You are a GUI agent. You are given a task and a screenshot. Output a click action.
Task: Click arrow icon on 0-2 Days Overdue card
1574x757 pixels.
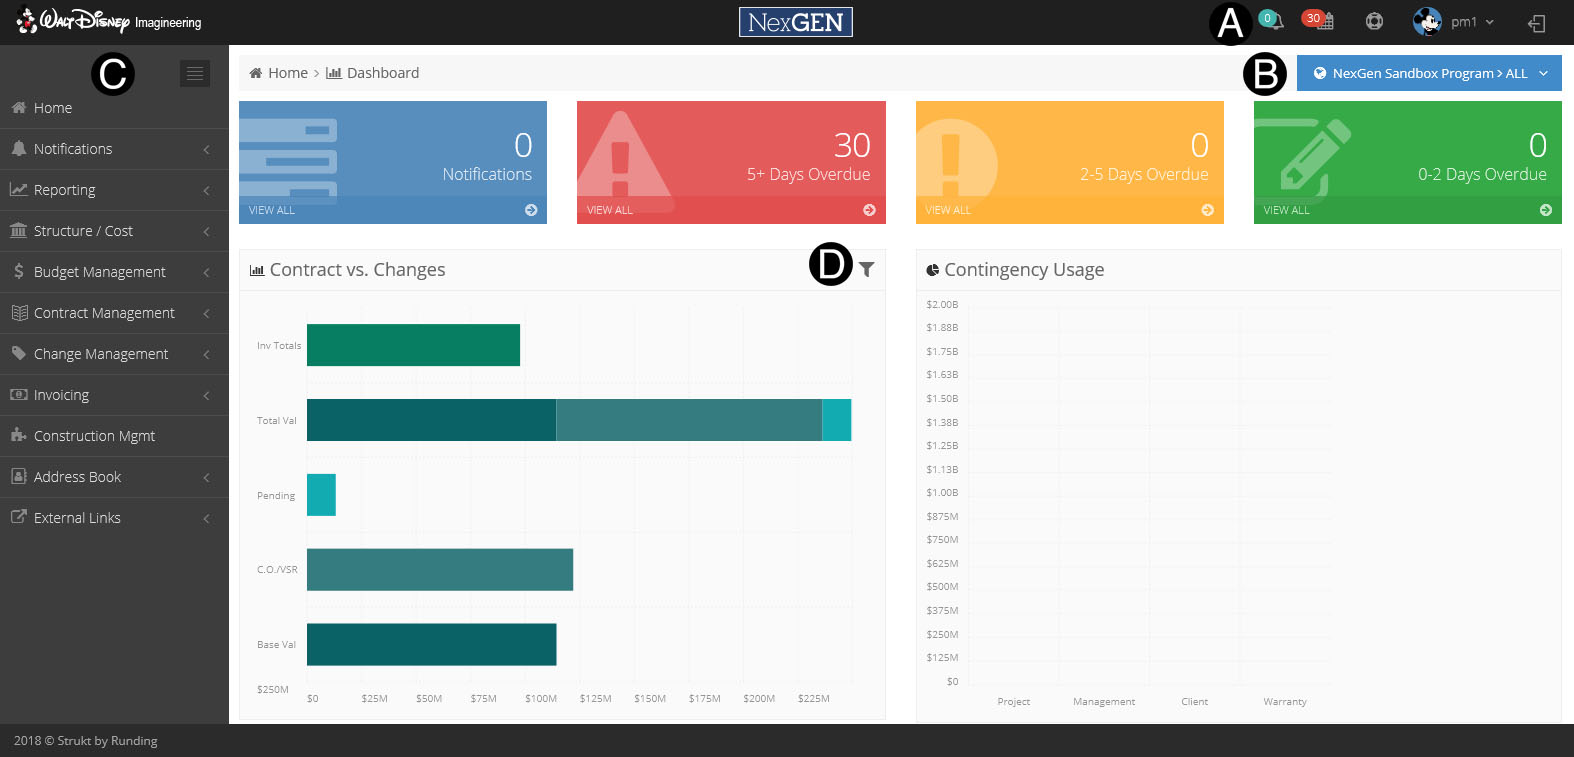(1546, 210)
